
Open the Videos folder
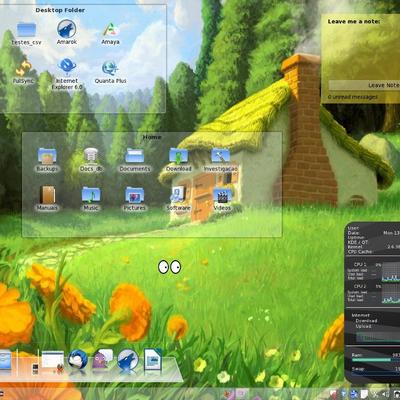tap(222, 198)
